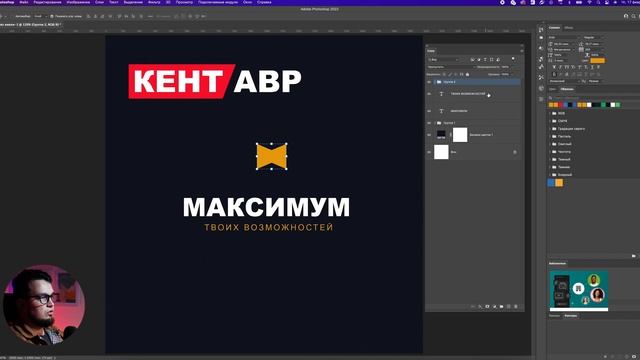Click lock transparent pixels icon

coord(444,74)
